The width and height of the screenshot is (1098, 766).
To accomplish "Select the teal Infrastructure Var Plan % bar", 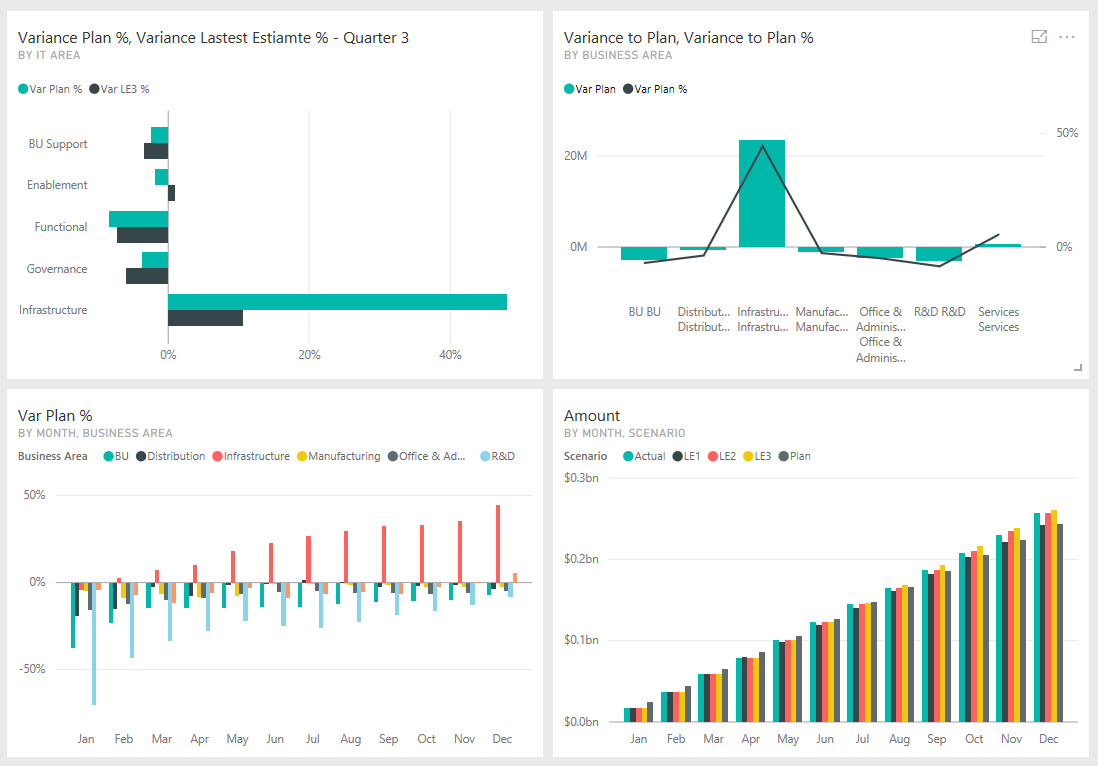I will [338, 302].
